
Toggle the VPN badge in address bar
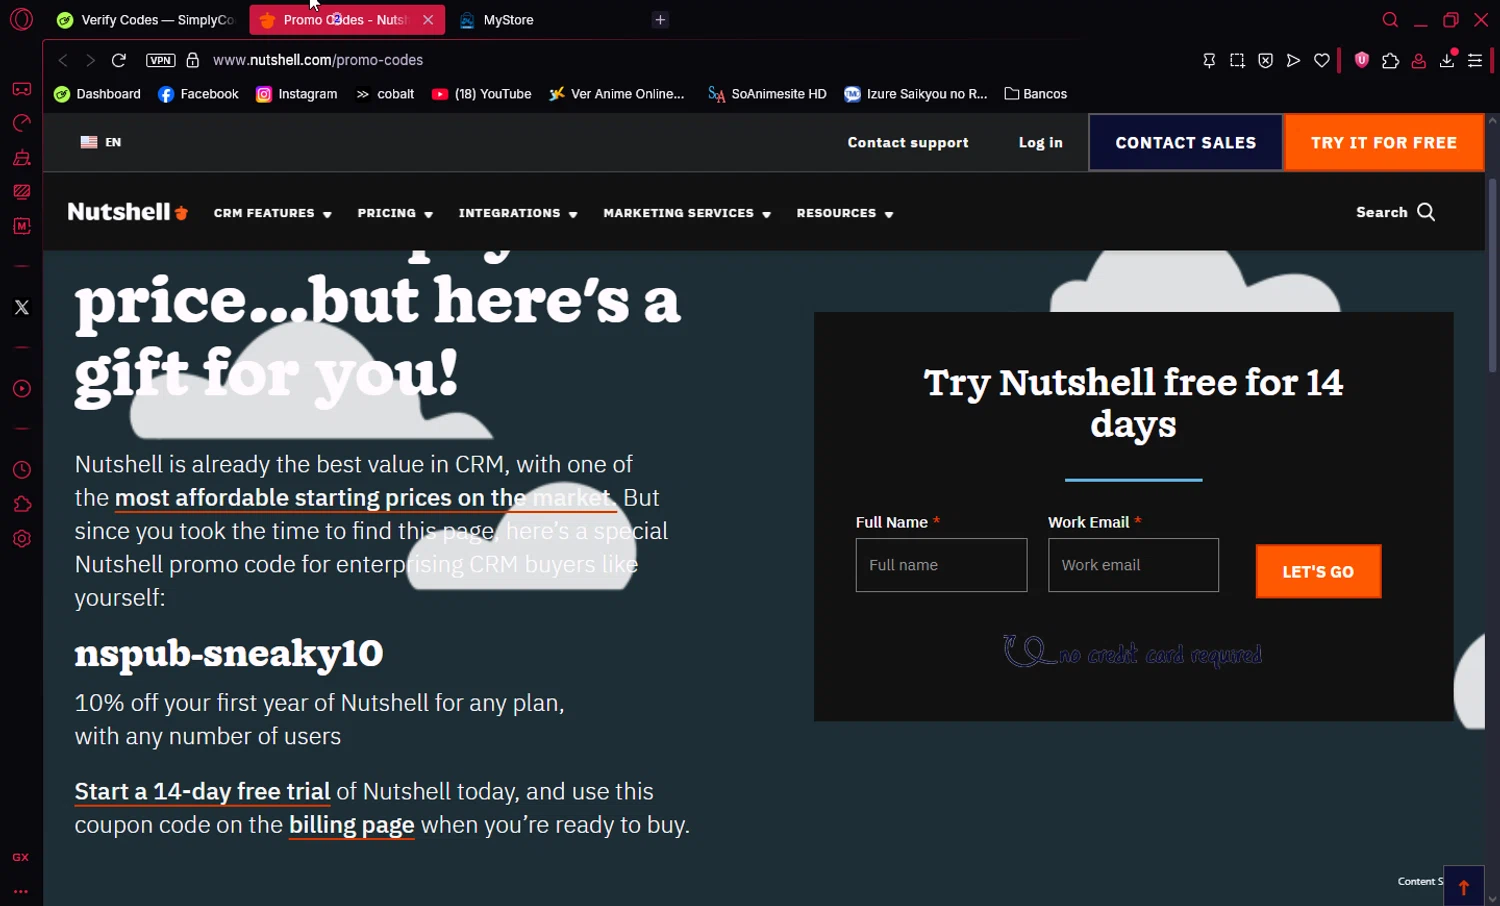160,60
